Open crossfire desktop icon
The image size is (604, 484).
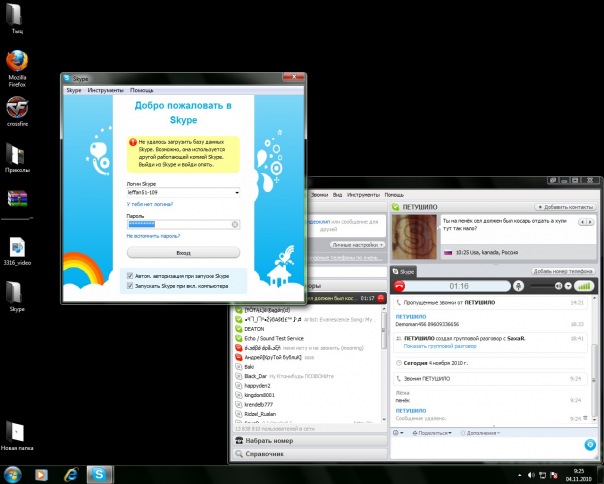pyautogui.click(x=17, y=111)
